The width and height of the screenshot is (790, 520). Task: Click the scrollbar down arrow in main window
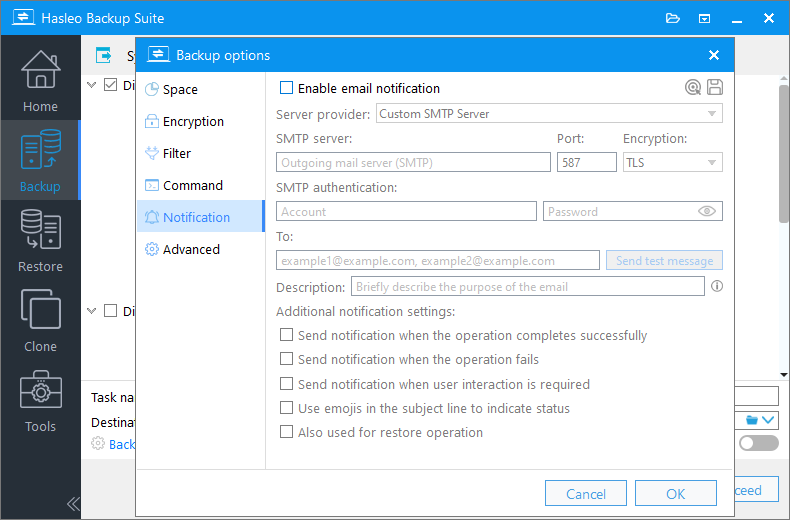pos(783,374)
